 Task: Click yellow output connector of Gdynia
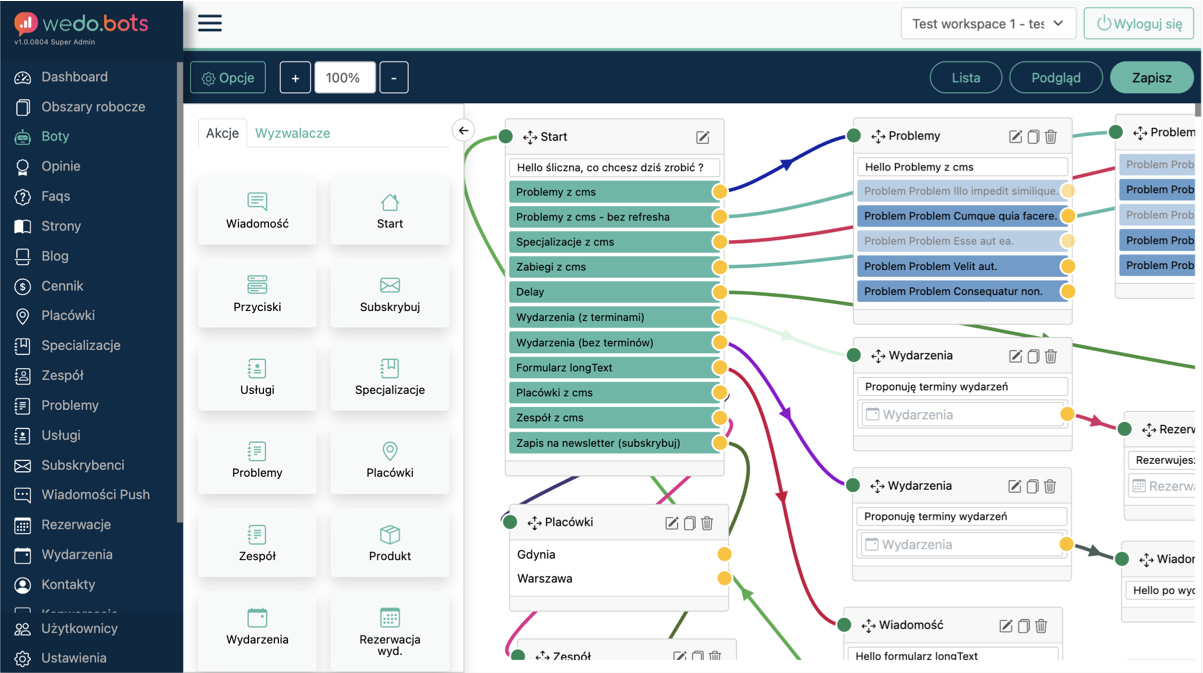pos(724,554)
